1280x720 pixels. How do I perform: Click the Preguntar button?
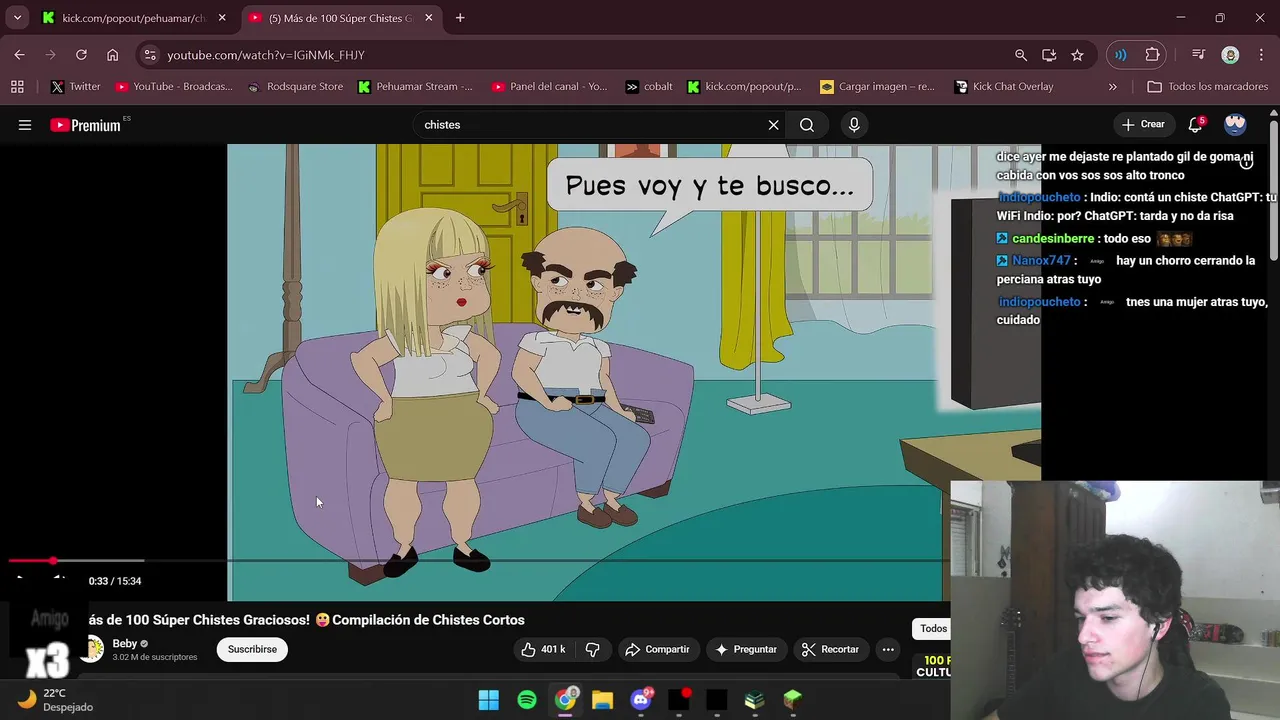[745, 649]
